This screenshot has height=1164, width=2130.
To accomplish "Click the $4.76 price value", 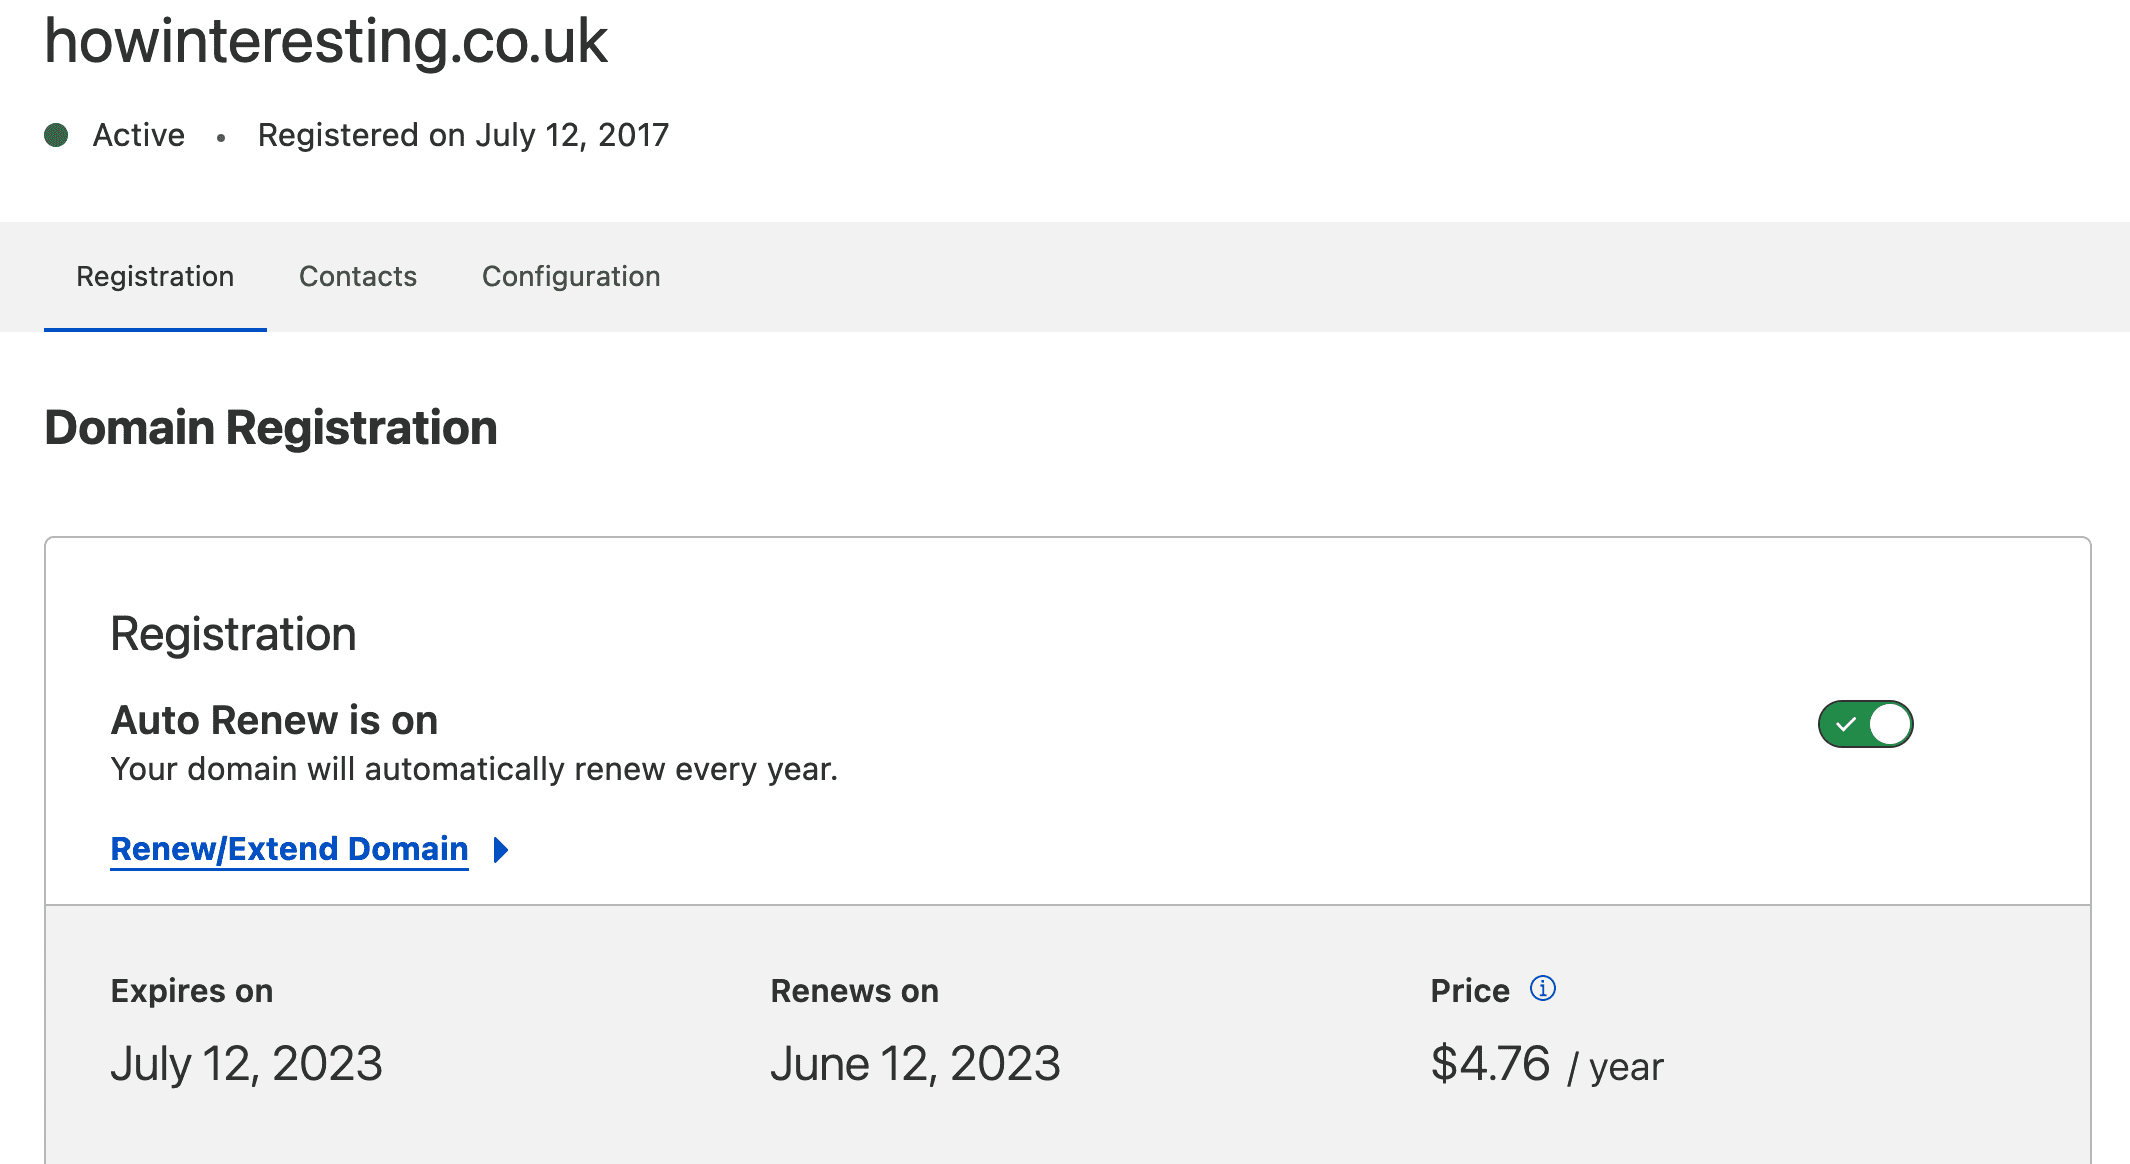I will click(1490, 1063).
